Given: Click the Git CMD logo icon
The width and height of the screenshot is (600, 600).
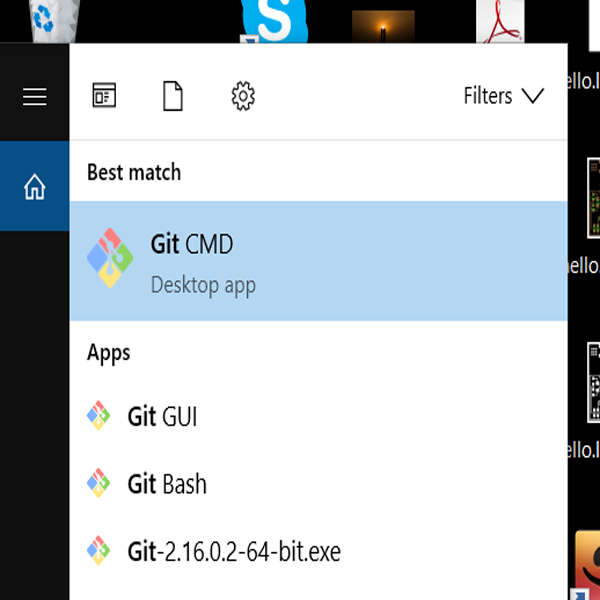Looking at the screenshot, I should click(x=110, y=259).
